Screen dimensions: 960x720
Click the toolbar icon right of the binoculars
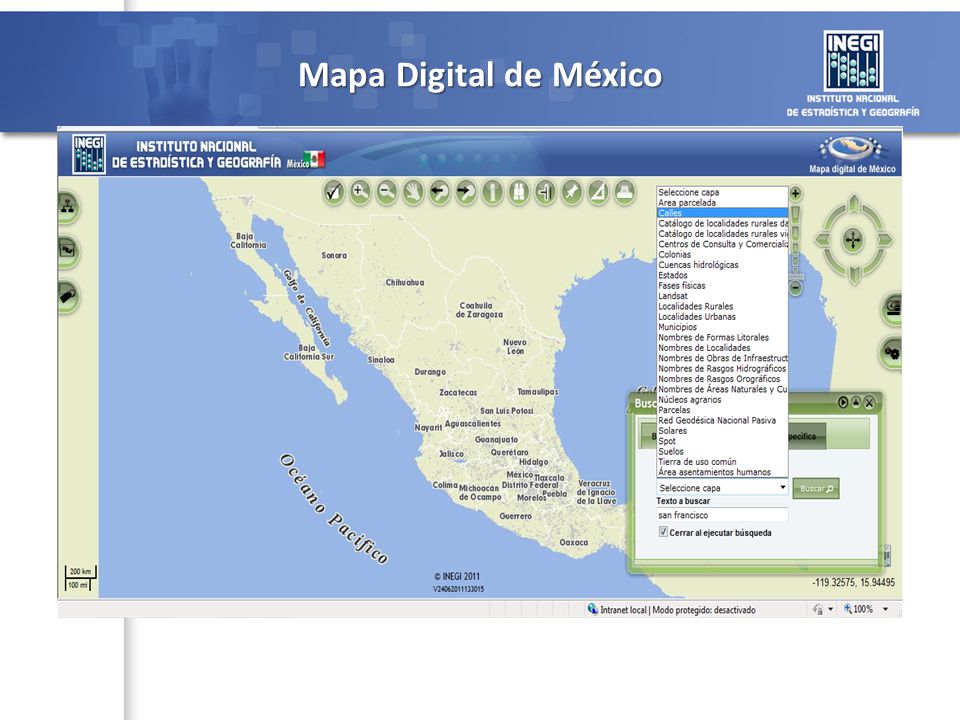point(545,192)
